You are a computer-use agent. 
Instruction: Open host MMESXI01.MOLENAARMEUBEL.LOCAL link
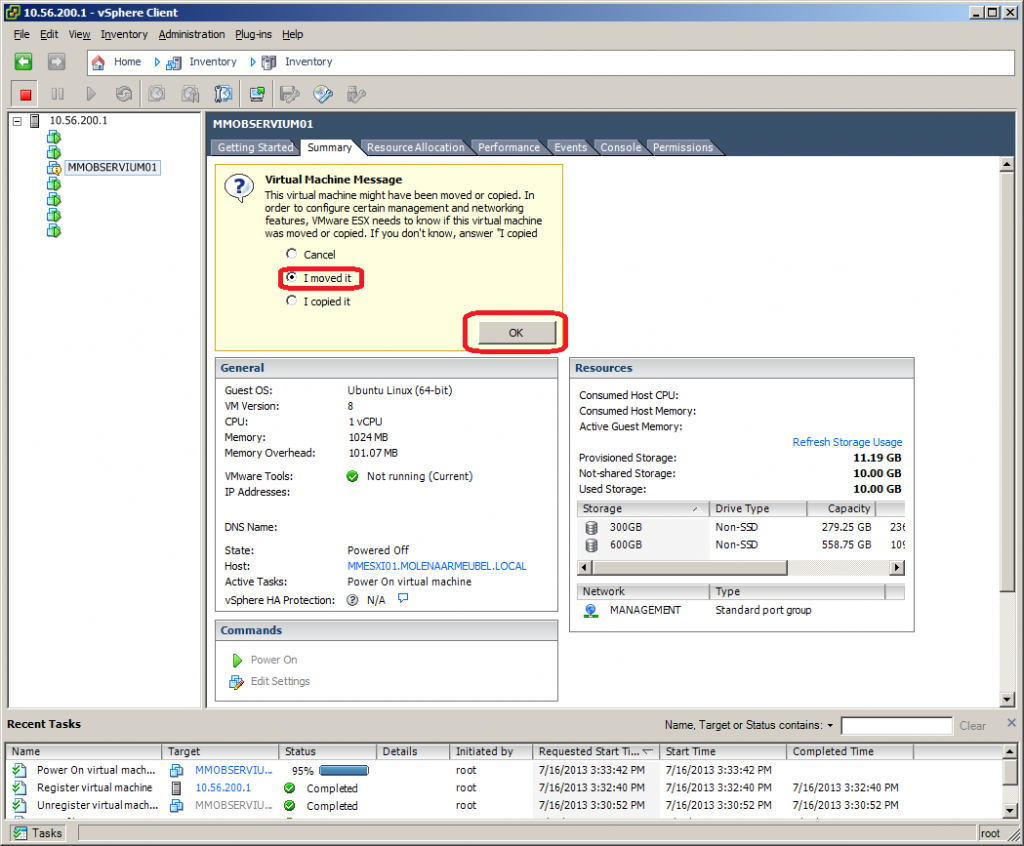[436, 566]
